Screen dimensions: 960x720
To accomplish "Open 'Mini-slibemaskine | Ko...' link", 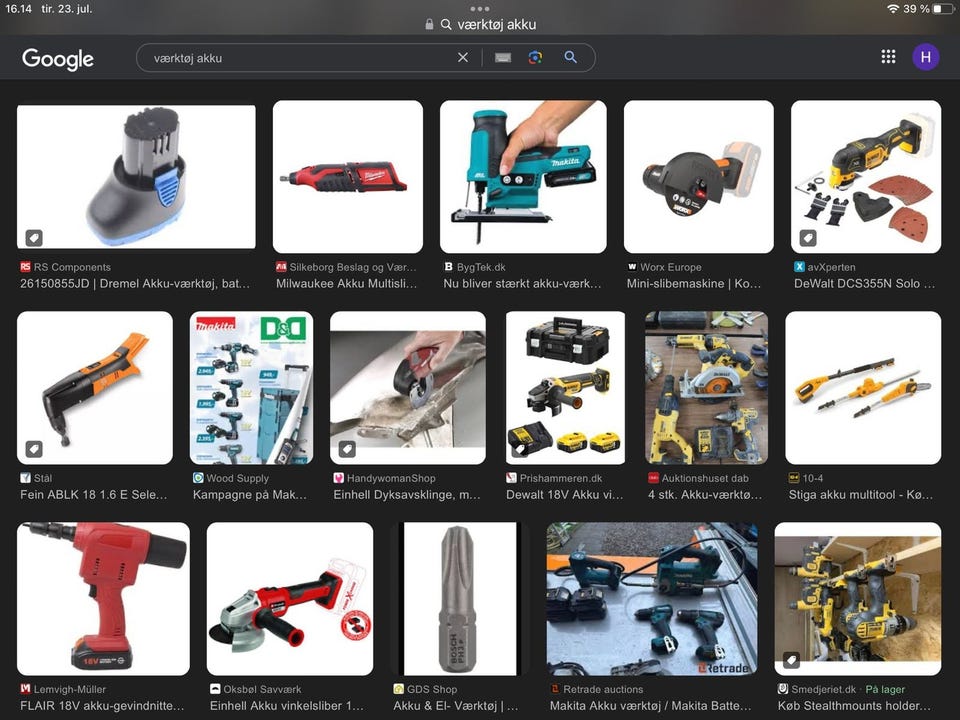I will tap(694, 283).
